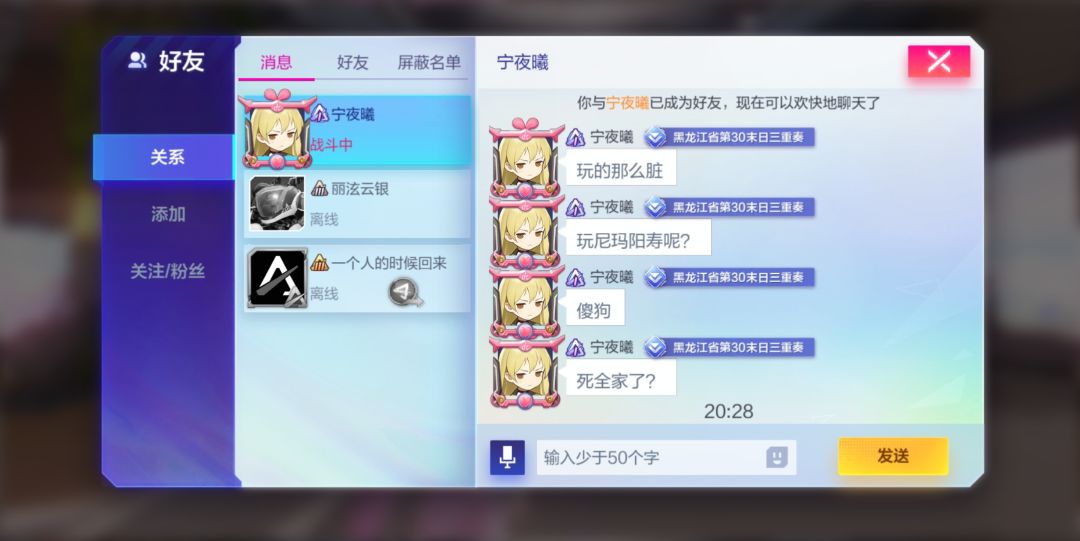Open avatar of 一个人的时候回来
The width and height of the screenshot is (1080, 541).
(277, 278)
